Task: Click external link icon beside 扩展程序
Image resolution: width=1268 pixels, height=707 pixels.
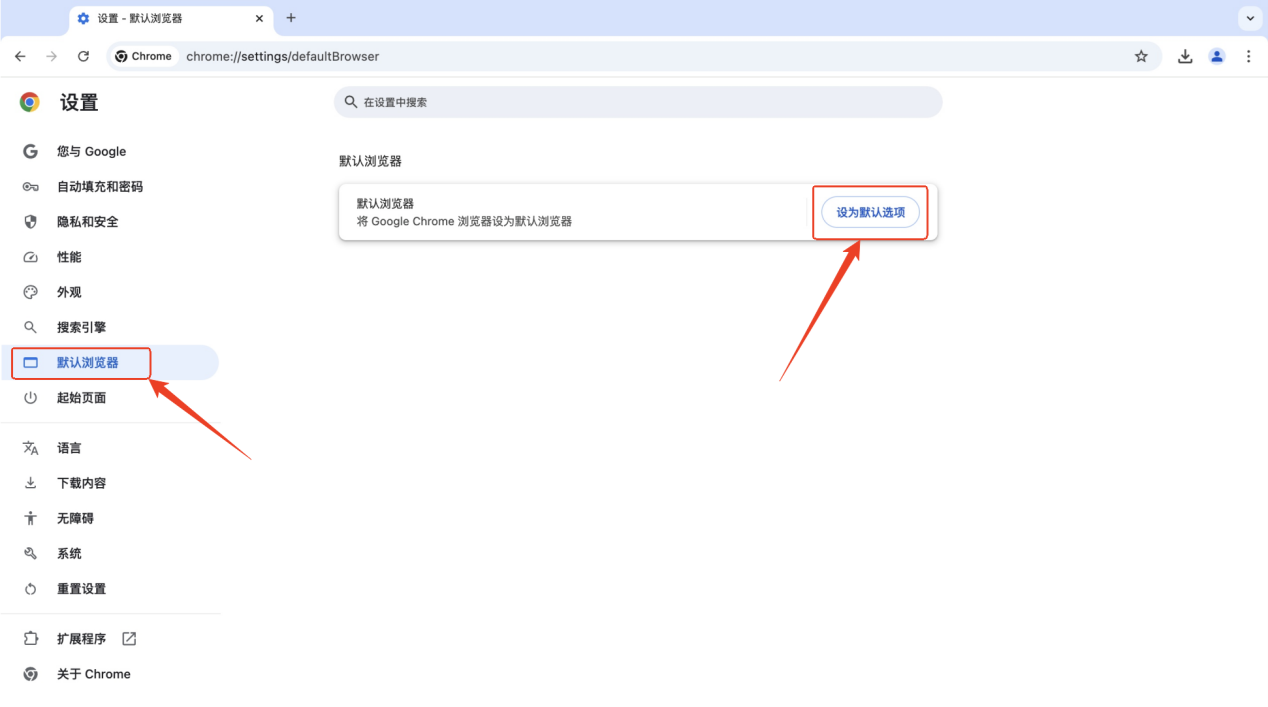Action: click(x=129, y=639)
